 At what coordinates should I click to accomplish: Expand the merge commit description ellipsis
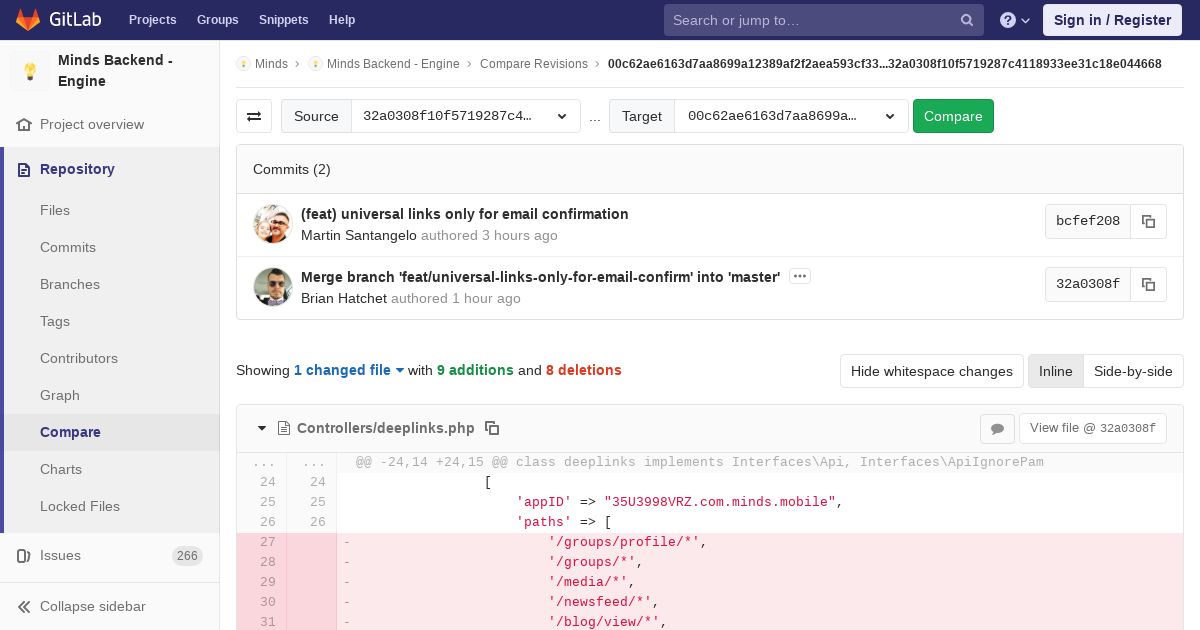tap(799, 276)
